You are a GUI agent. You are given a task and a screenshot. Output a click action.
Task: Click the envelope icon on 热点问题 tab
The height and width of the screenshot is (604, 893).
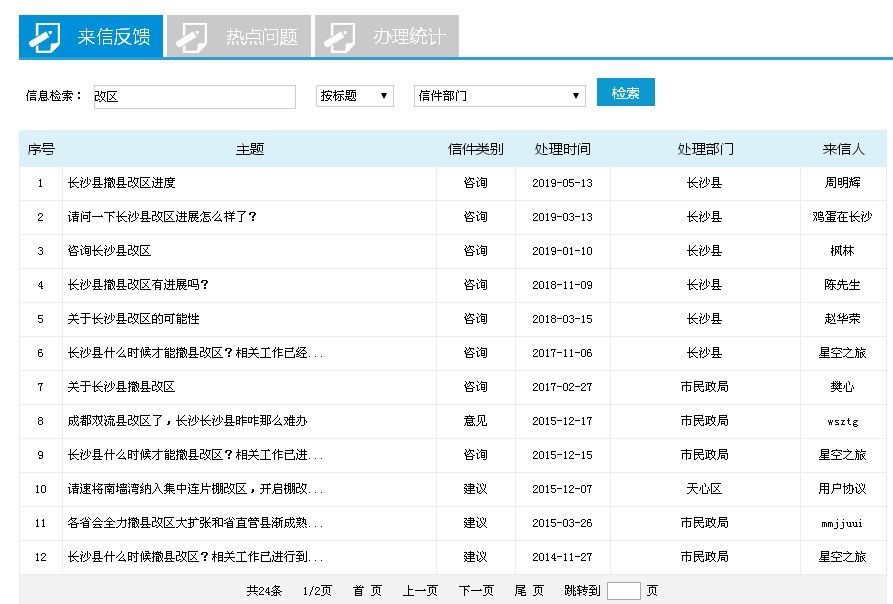(190, 35)
